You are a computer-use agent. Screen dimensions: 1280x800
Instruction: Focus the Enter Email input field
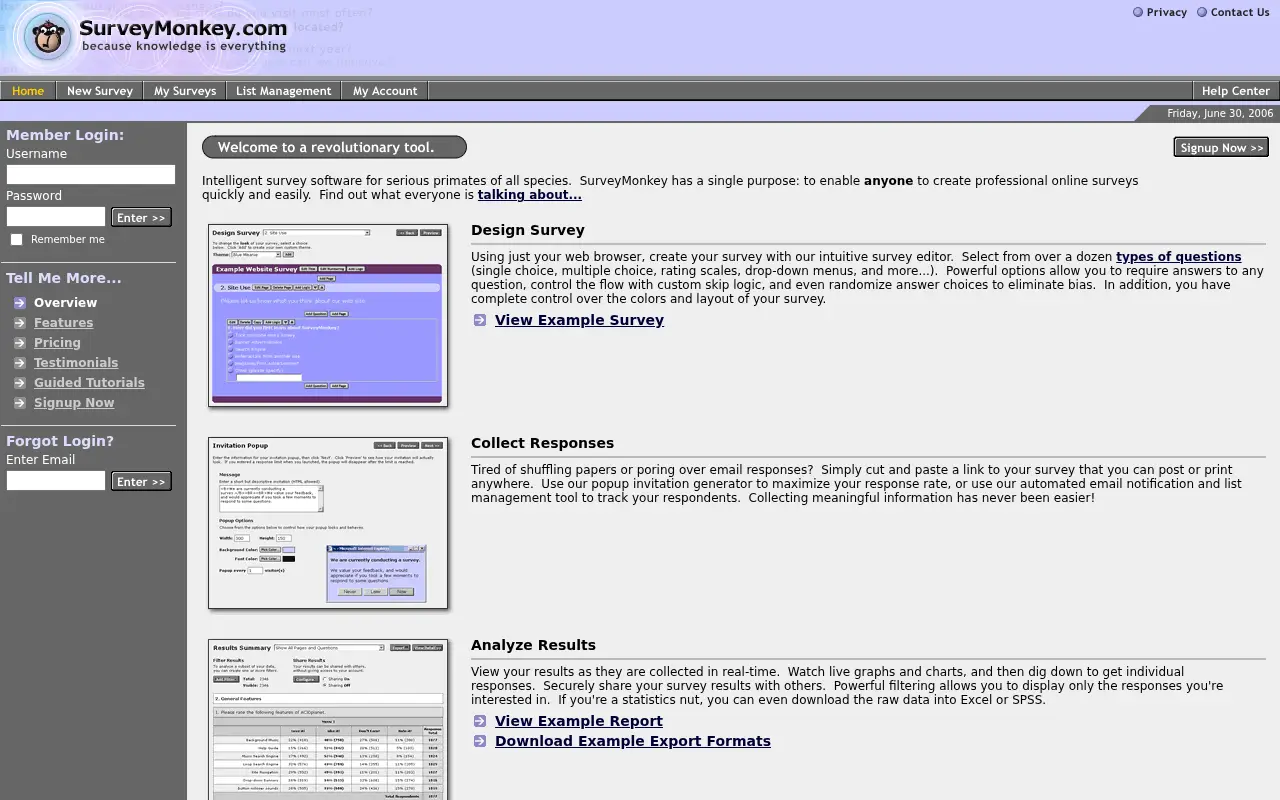[56, 481]
